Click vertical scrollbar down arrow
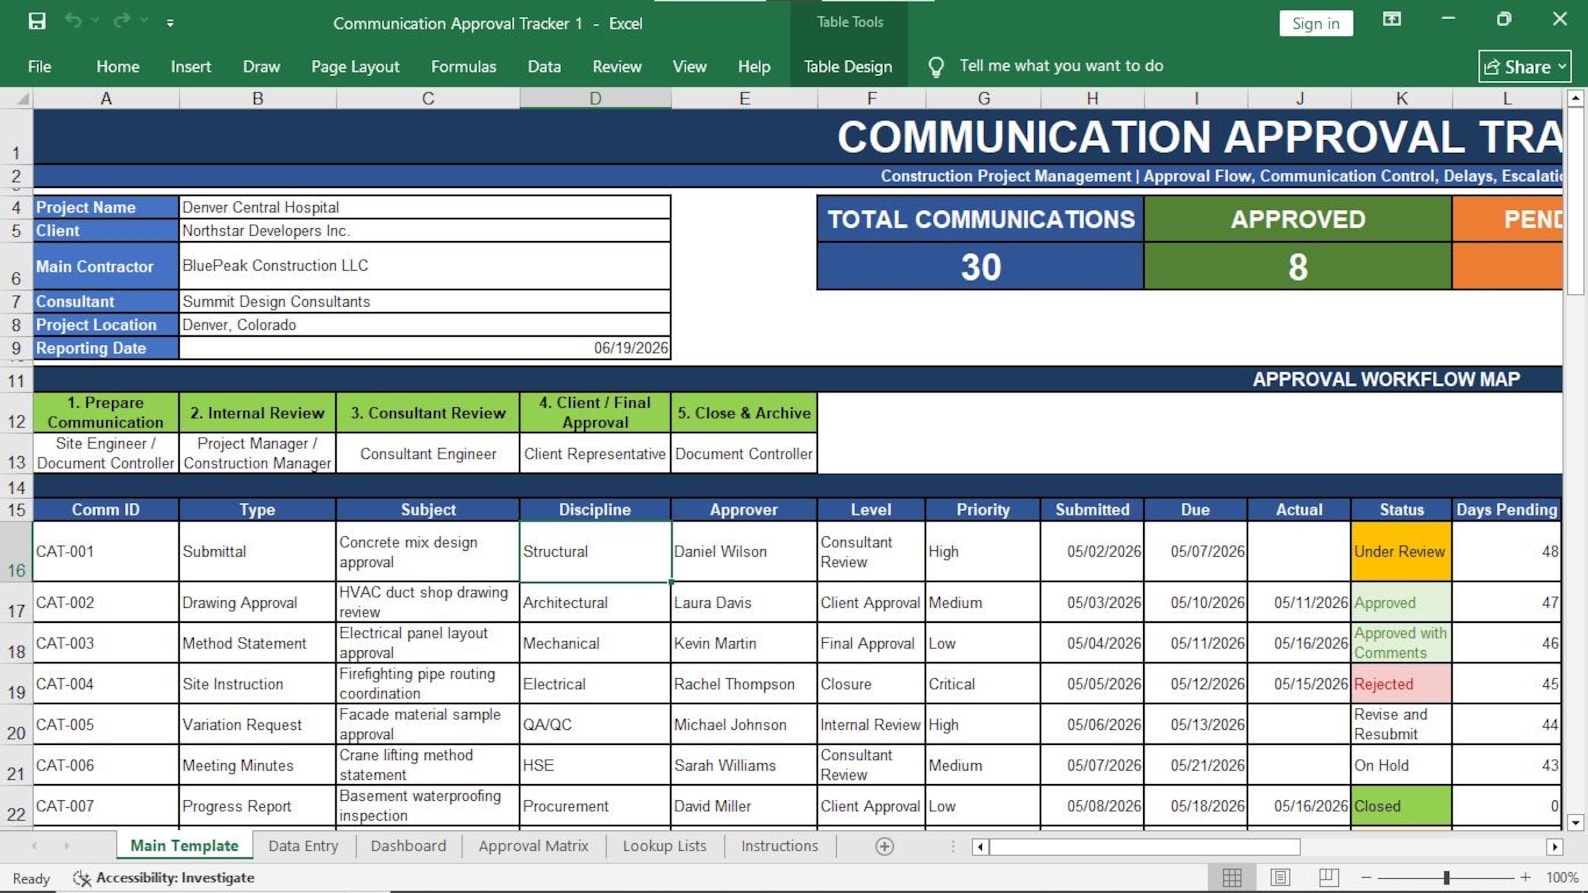Screen dimensions: 1588x893 click(x=1576, y=823)
